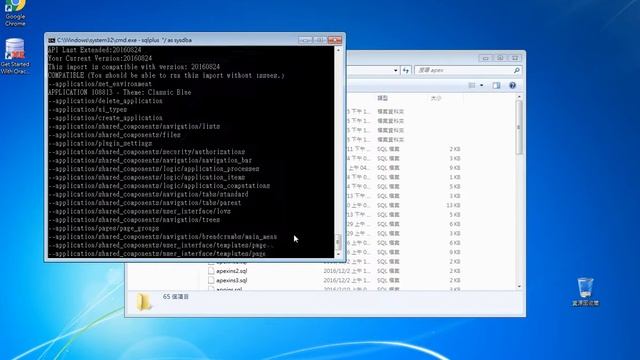Expand the view options dropdown arrow in Explorer
The height and width of the screenshot is (360, 640).
click(482, 85)
